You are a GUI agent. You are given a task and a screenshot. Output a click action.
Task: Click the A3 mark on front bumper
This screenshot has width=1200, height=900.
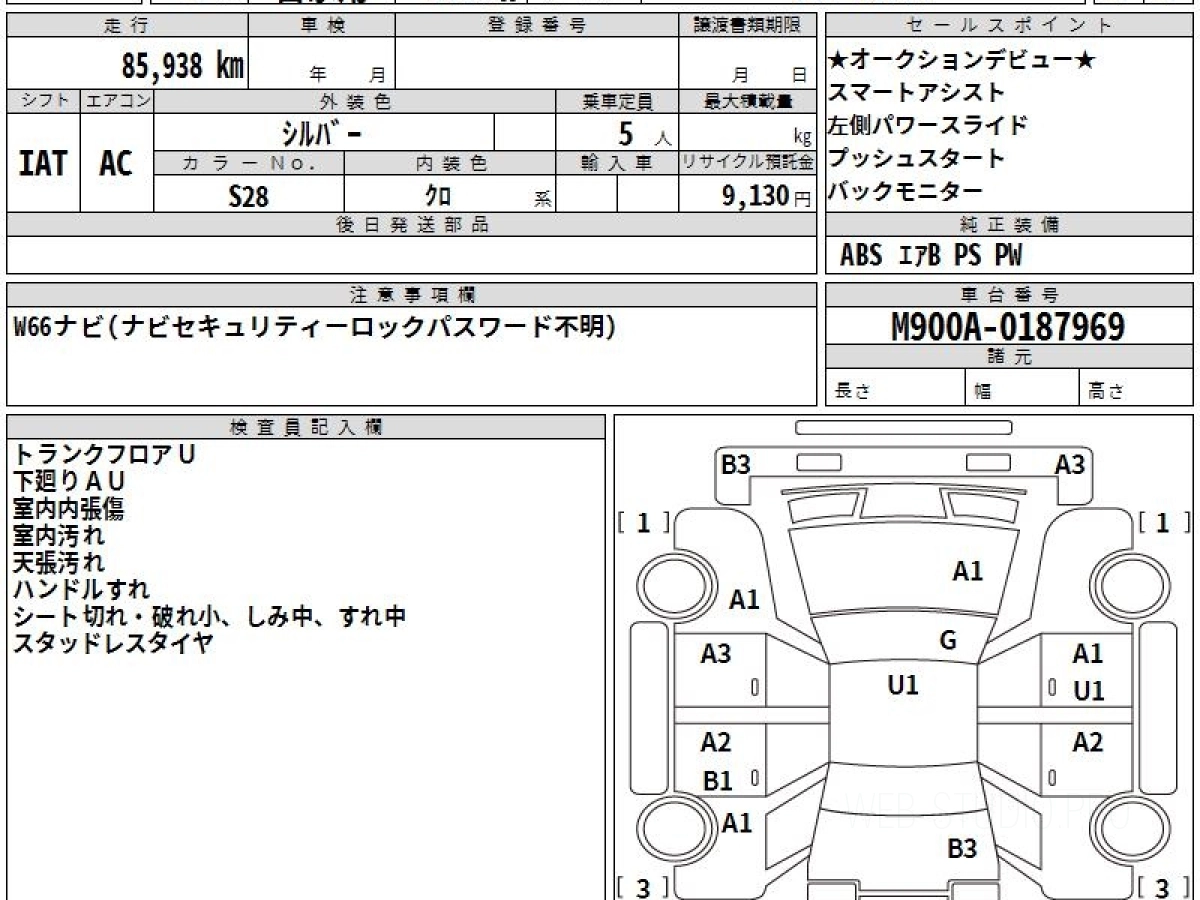tap(1070, 465)
